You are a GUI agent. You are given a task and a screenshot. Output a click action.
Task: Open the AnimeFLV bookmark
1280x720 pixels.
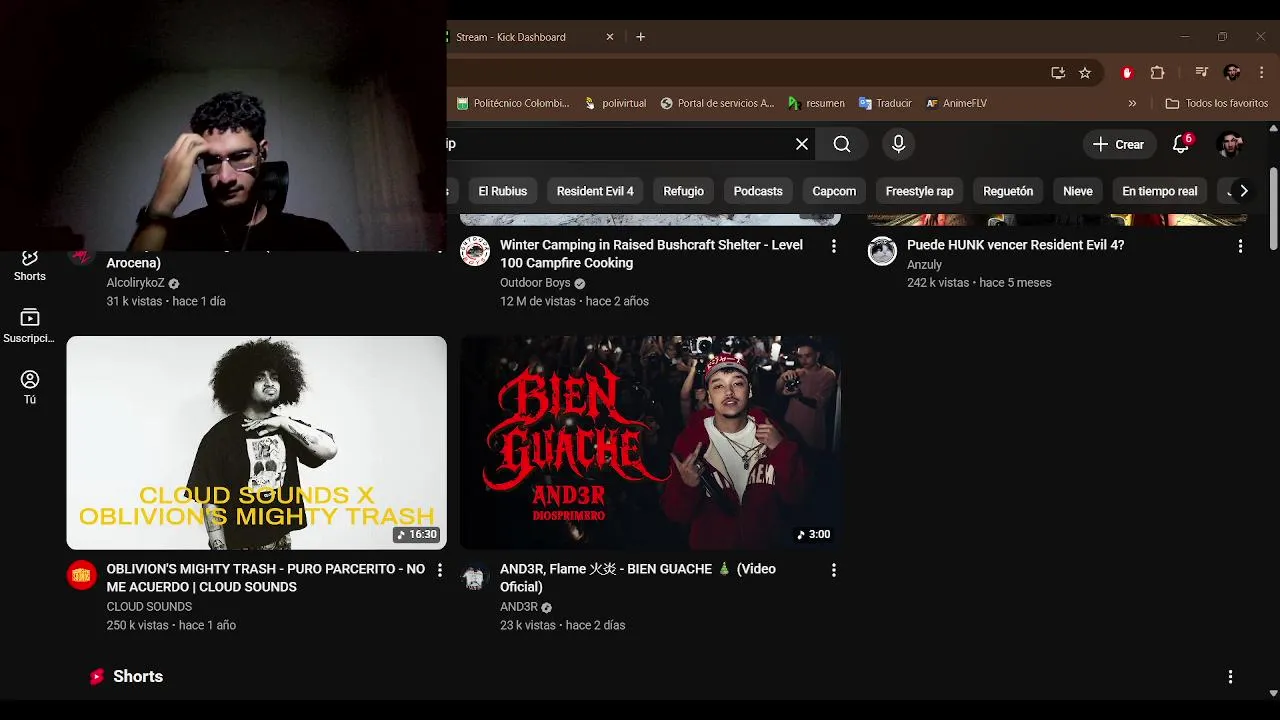coord(957,103)
